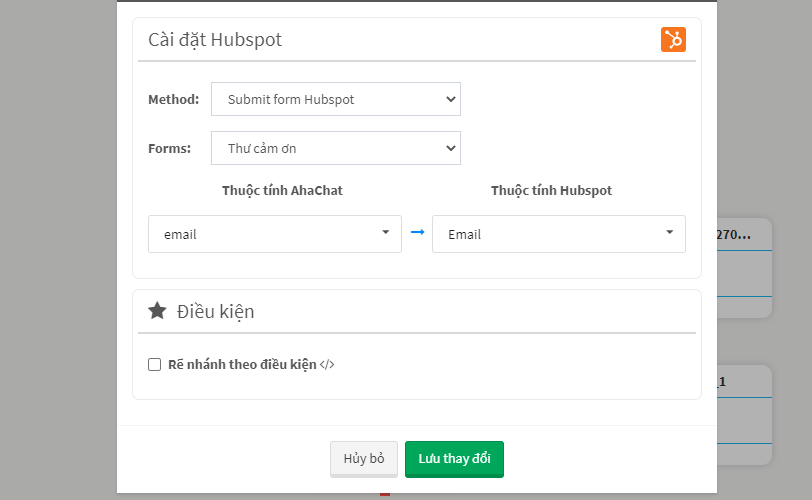The image size is (812, 500).
Task: Click the Hủy bỏ cancel button
Action: tap(364, 459)
